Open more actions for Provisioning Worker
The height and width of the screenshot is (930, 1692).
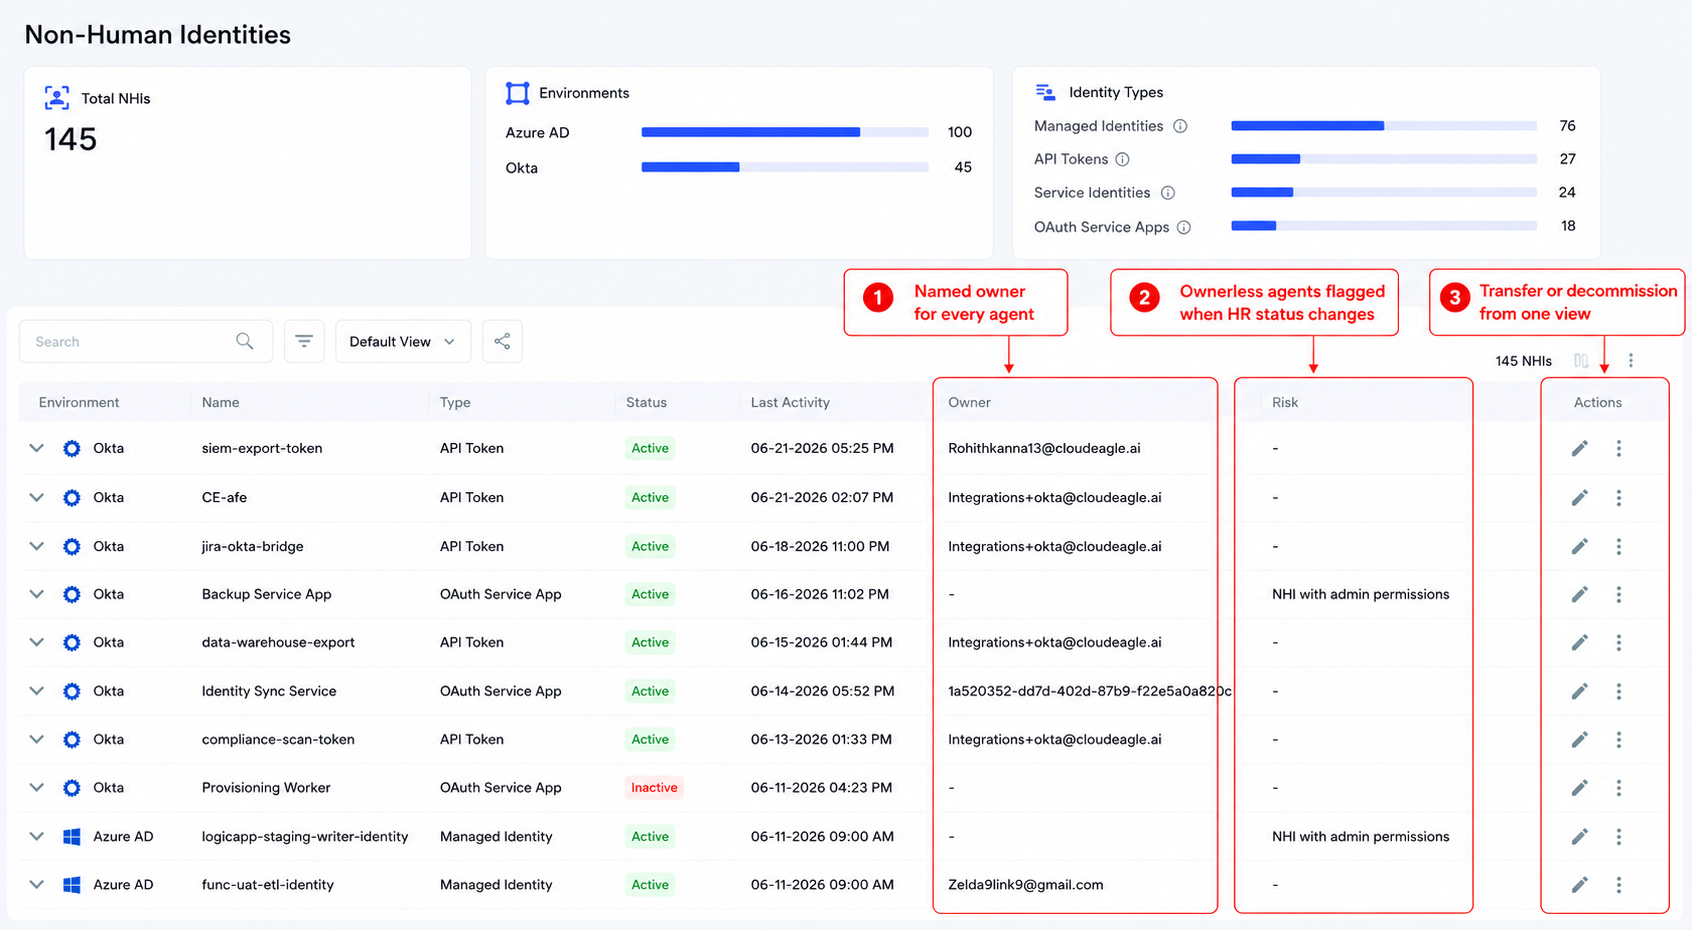click(x=1619, y=788)
